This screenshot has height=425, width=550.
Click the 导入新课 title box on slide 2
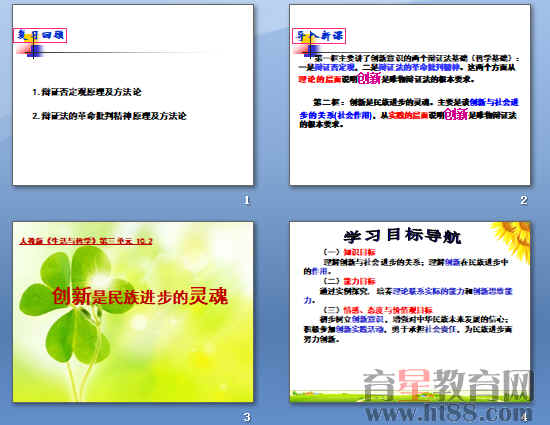click(319, 36)
